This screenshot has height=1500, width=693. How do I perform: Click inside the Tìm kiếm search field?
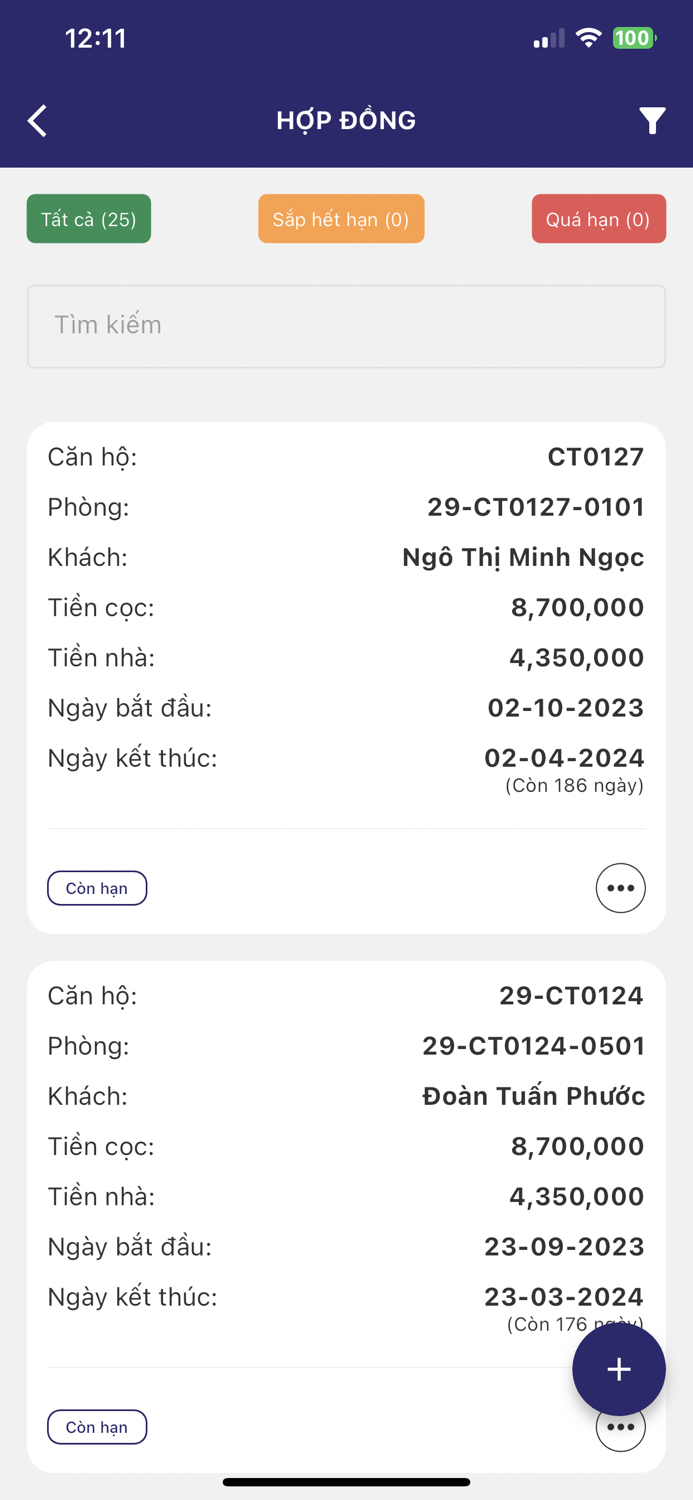pyautogui.click(x=346, y=326)
